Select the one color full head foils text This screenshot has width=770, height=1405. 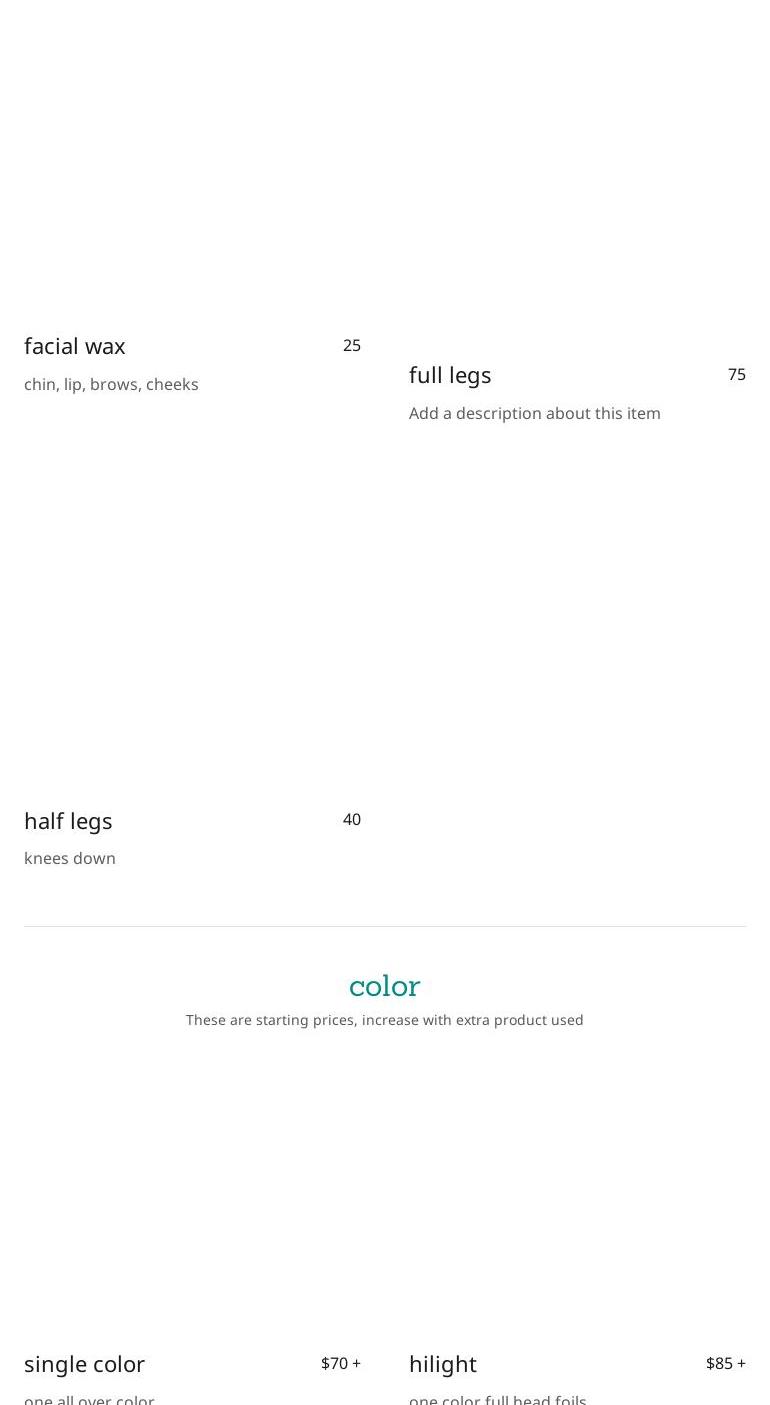pyautogui.click(x=498, y=1398)
